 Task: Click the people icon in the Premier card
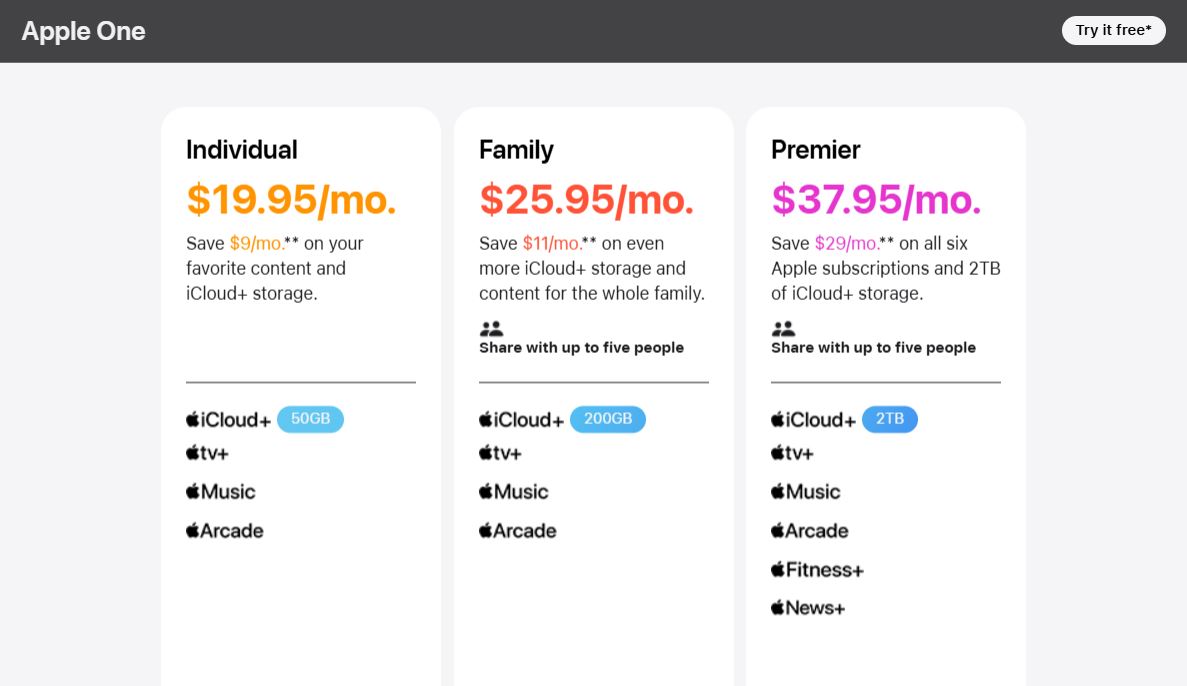(784, 328)
